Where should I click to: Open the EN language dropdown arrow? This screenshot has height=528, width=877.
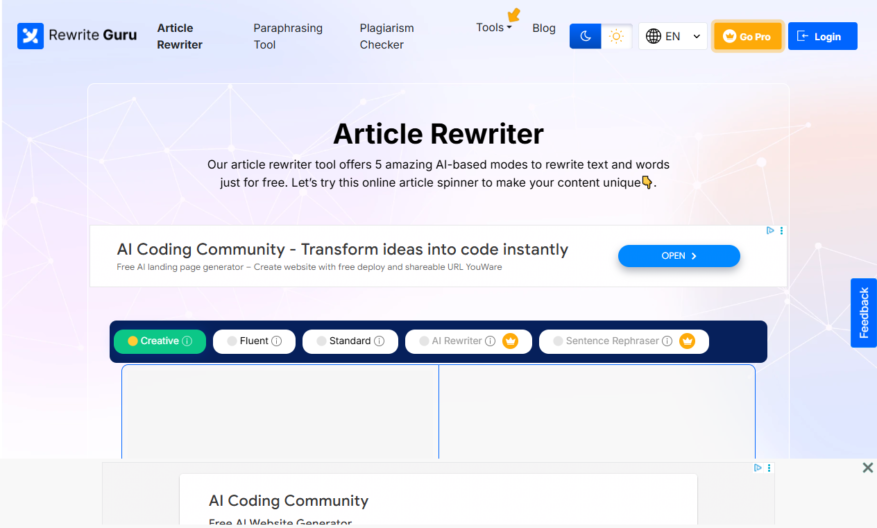pyautogui.click(x=696, y=36)
